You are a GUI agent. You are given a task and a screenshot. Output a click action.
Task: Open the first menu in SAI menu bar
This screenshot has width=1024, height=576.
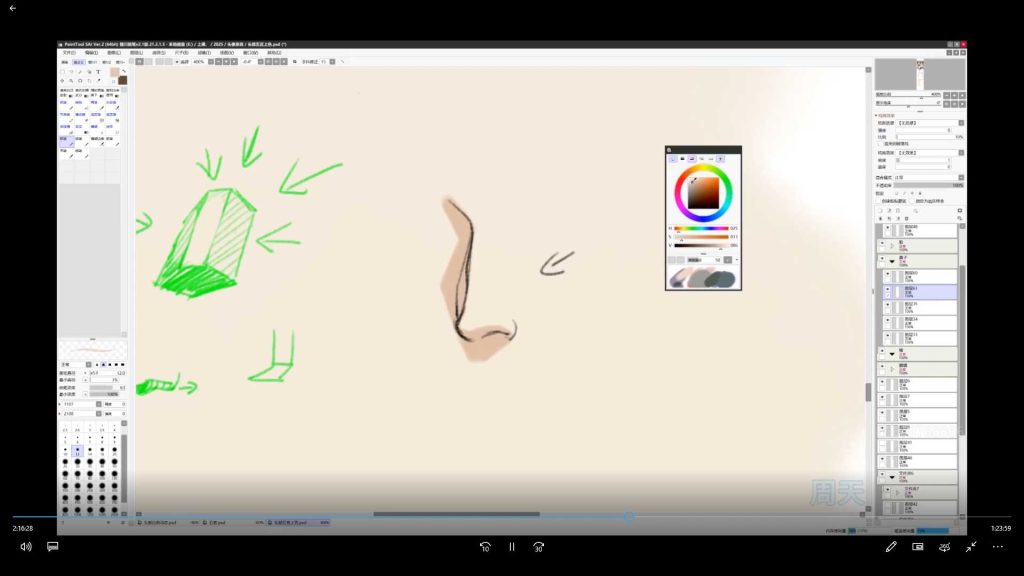(69, 53)
